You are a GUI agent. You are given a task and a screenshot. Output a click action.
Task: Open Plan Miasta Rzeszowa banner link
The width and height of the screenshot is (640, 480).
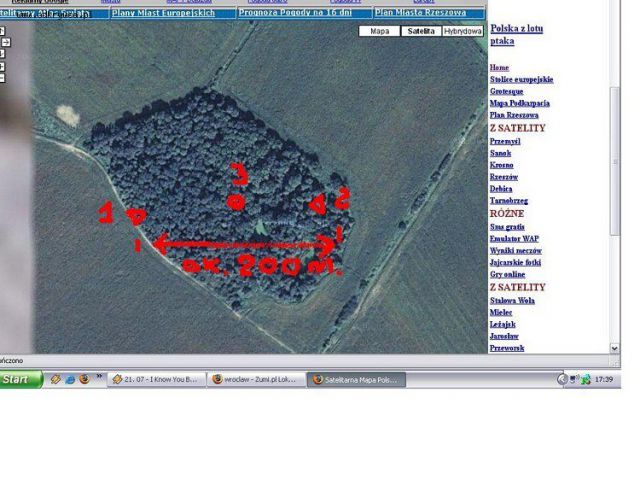[x=420, y=12]
